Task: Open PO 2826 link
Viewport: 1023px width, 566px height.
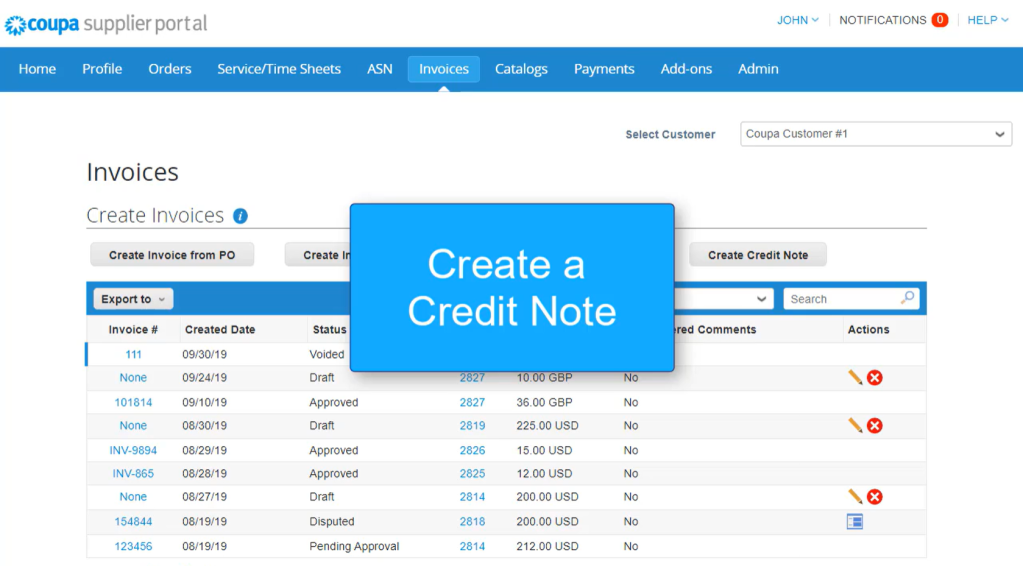Action: tap(472, 450)
